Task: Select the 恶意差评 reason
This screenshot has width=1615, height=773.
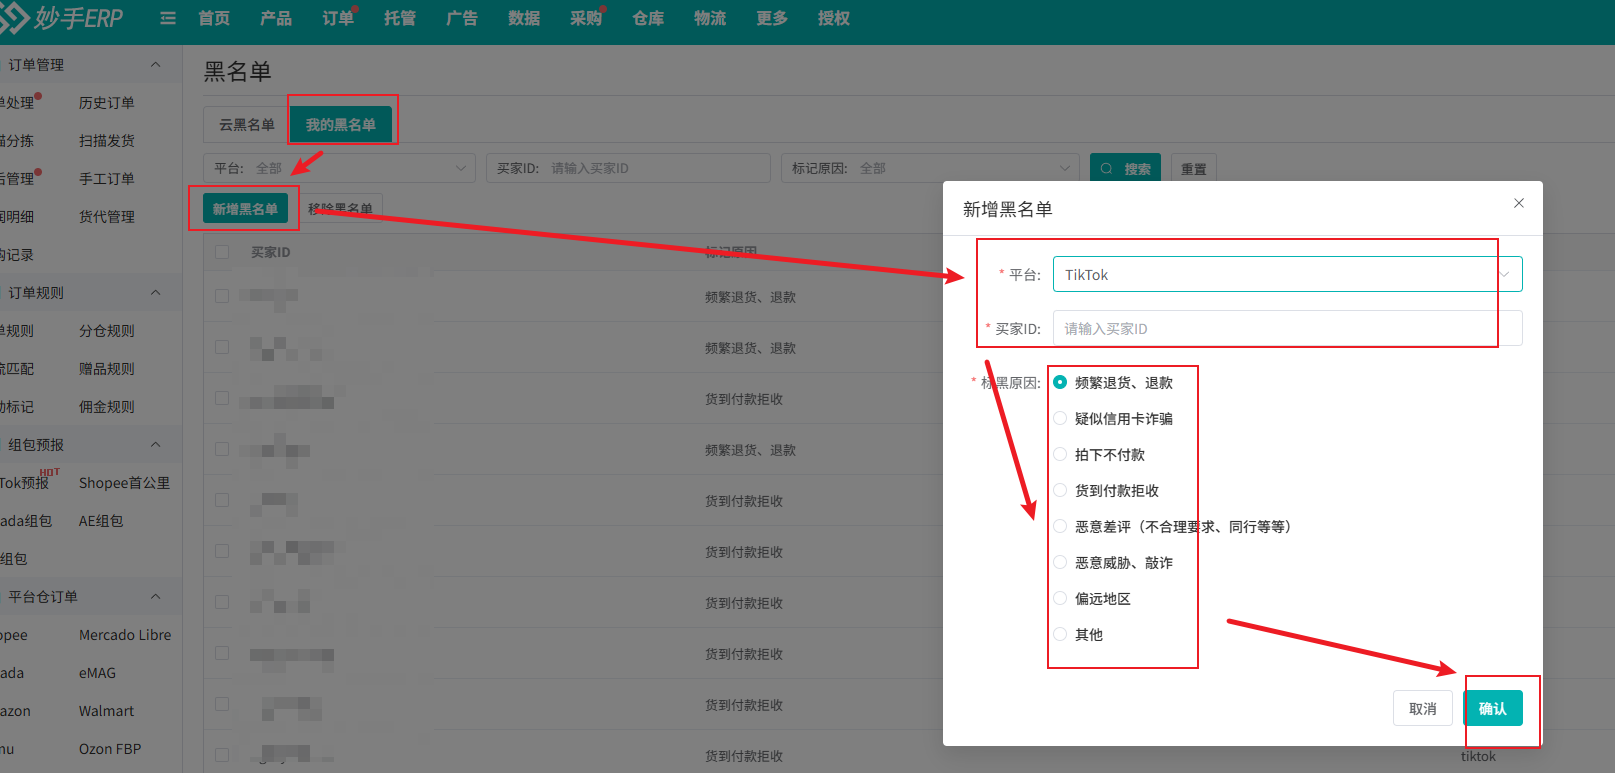Action: click(1172, 526)
